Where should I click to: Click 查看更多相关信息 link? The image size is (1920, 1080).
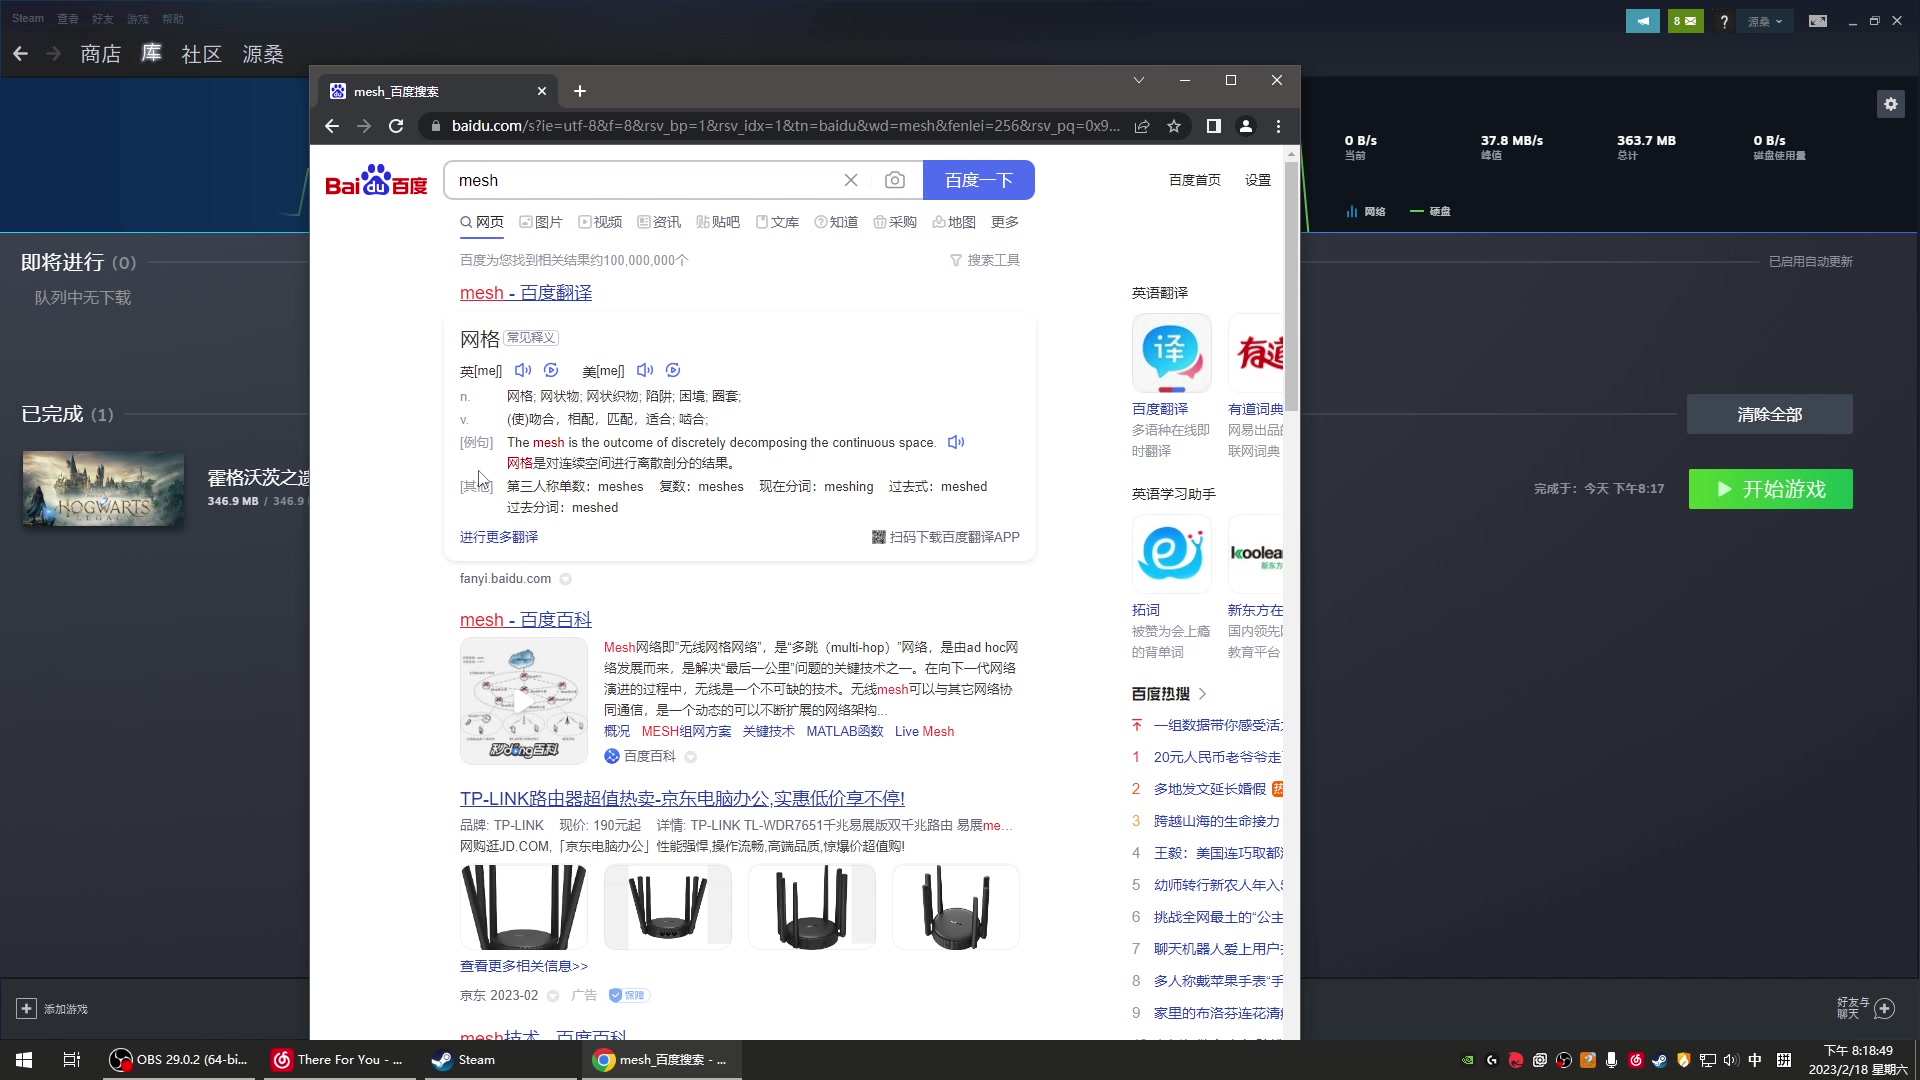click(524, 966)
